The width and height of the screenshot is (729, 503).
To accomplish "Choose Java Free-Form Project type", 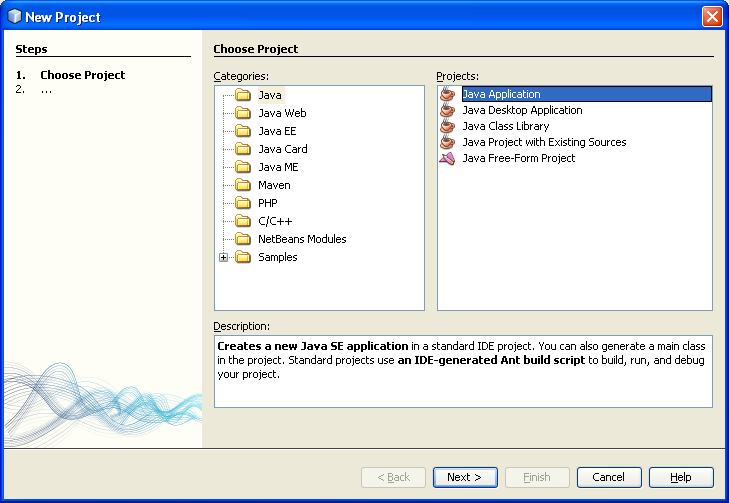I will tap(518, 158).
